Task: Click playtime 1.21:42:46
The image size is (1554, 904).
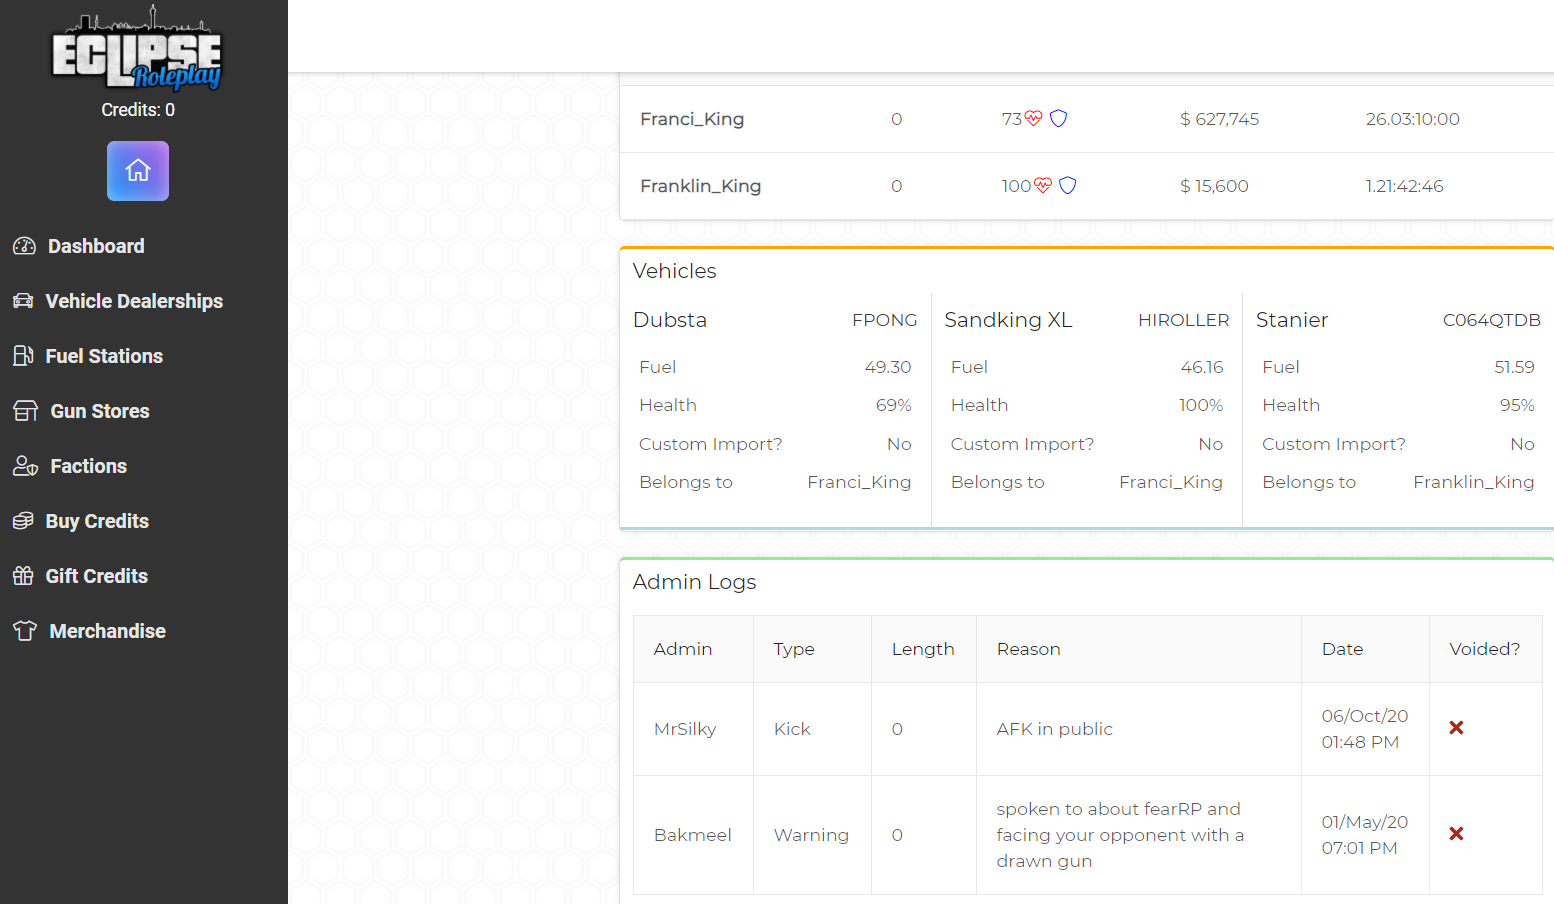Action: coord(1404,186)
